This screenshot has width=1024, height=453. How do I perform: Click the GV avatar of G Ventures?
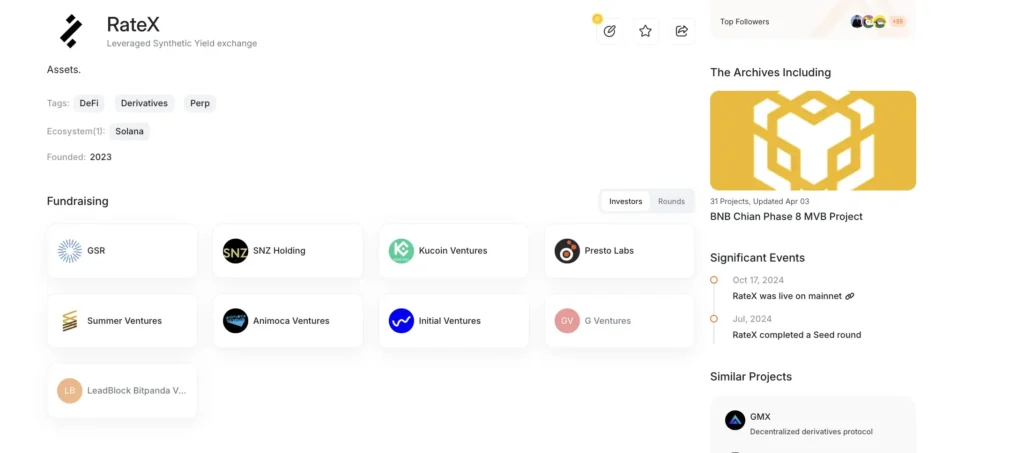[568, 320]
